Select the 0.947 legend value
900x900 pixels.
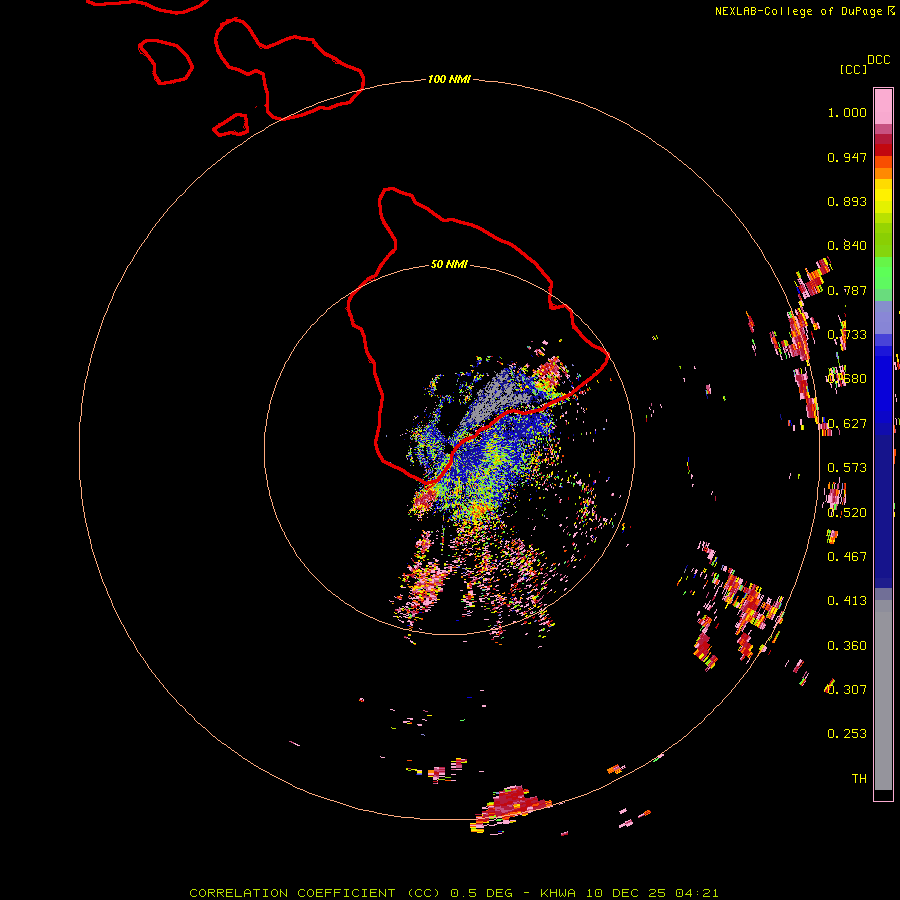click(x=847, y=157)
